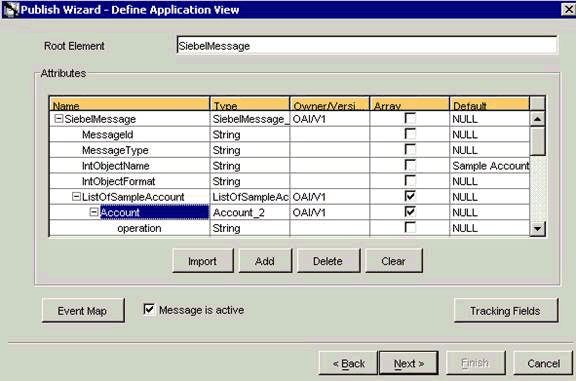Click the Type column header
The image size is (576, 381).
tap(250, 104)
